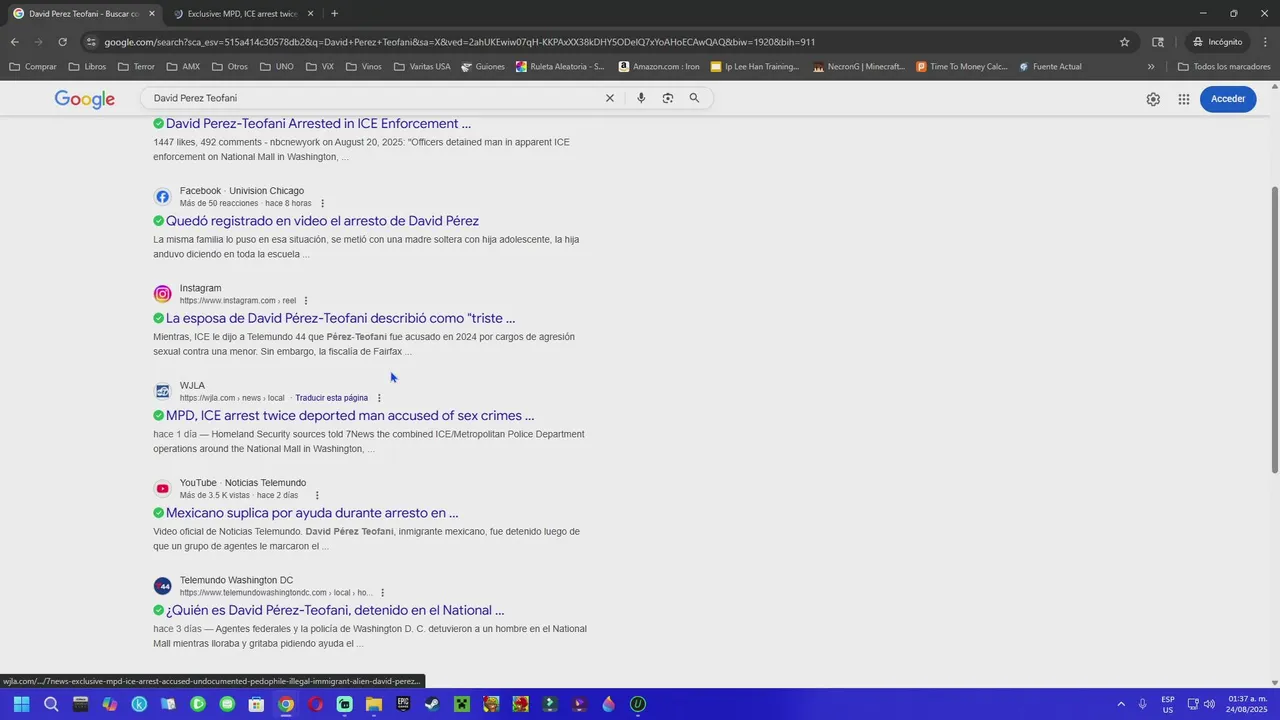The width and height of the screenshot is (1280, 720).
Task: Open Opera browser from taskbar
Action: tap(315, 704)
